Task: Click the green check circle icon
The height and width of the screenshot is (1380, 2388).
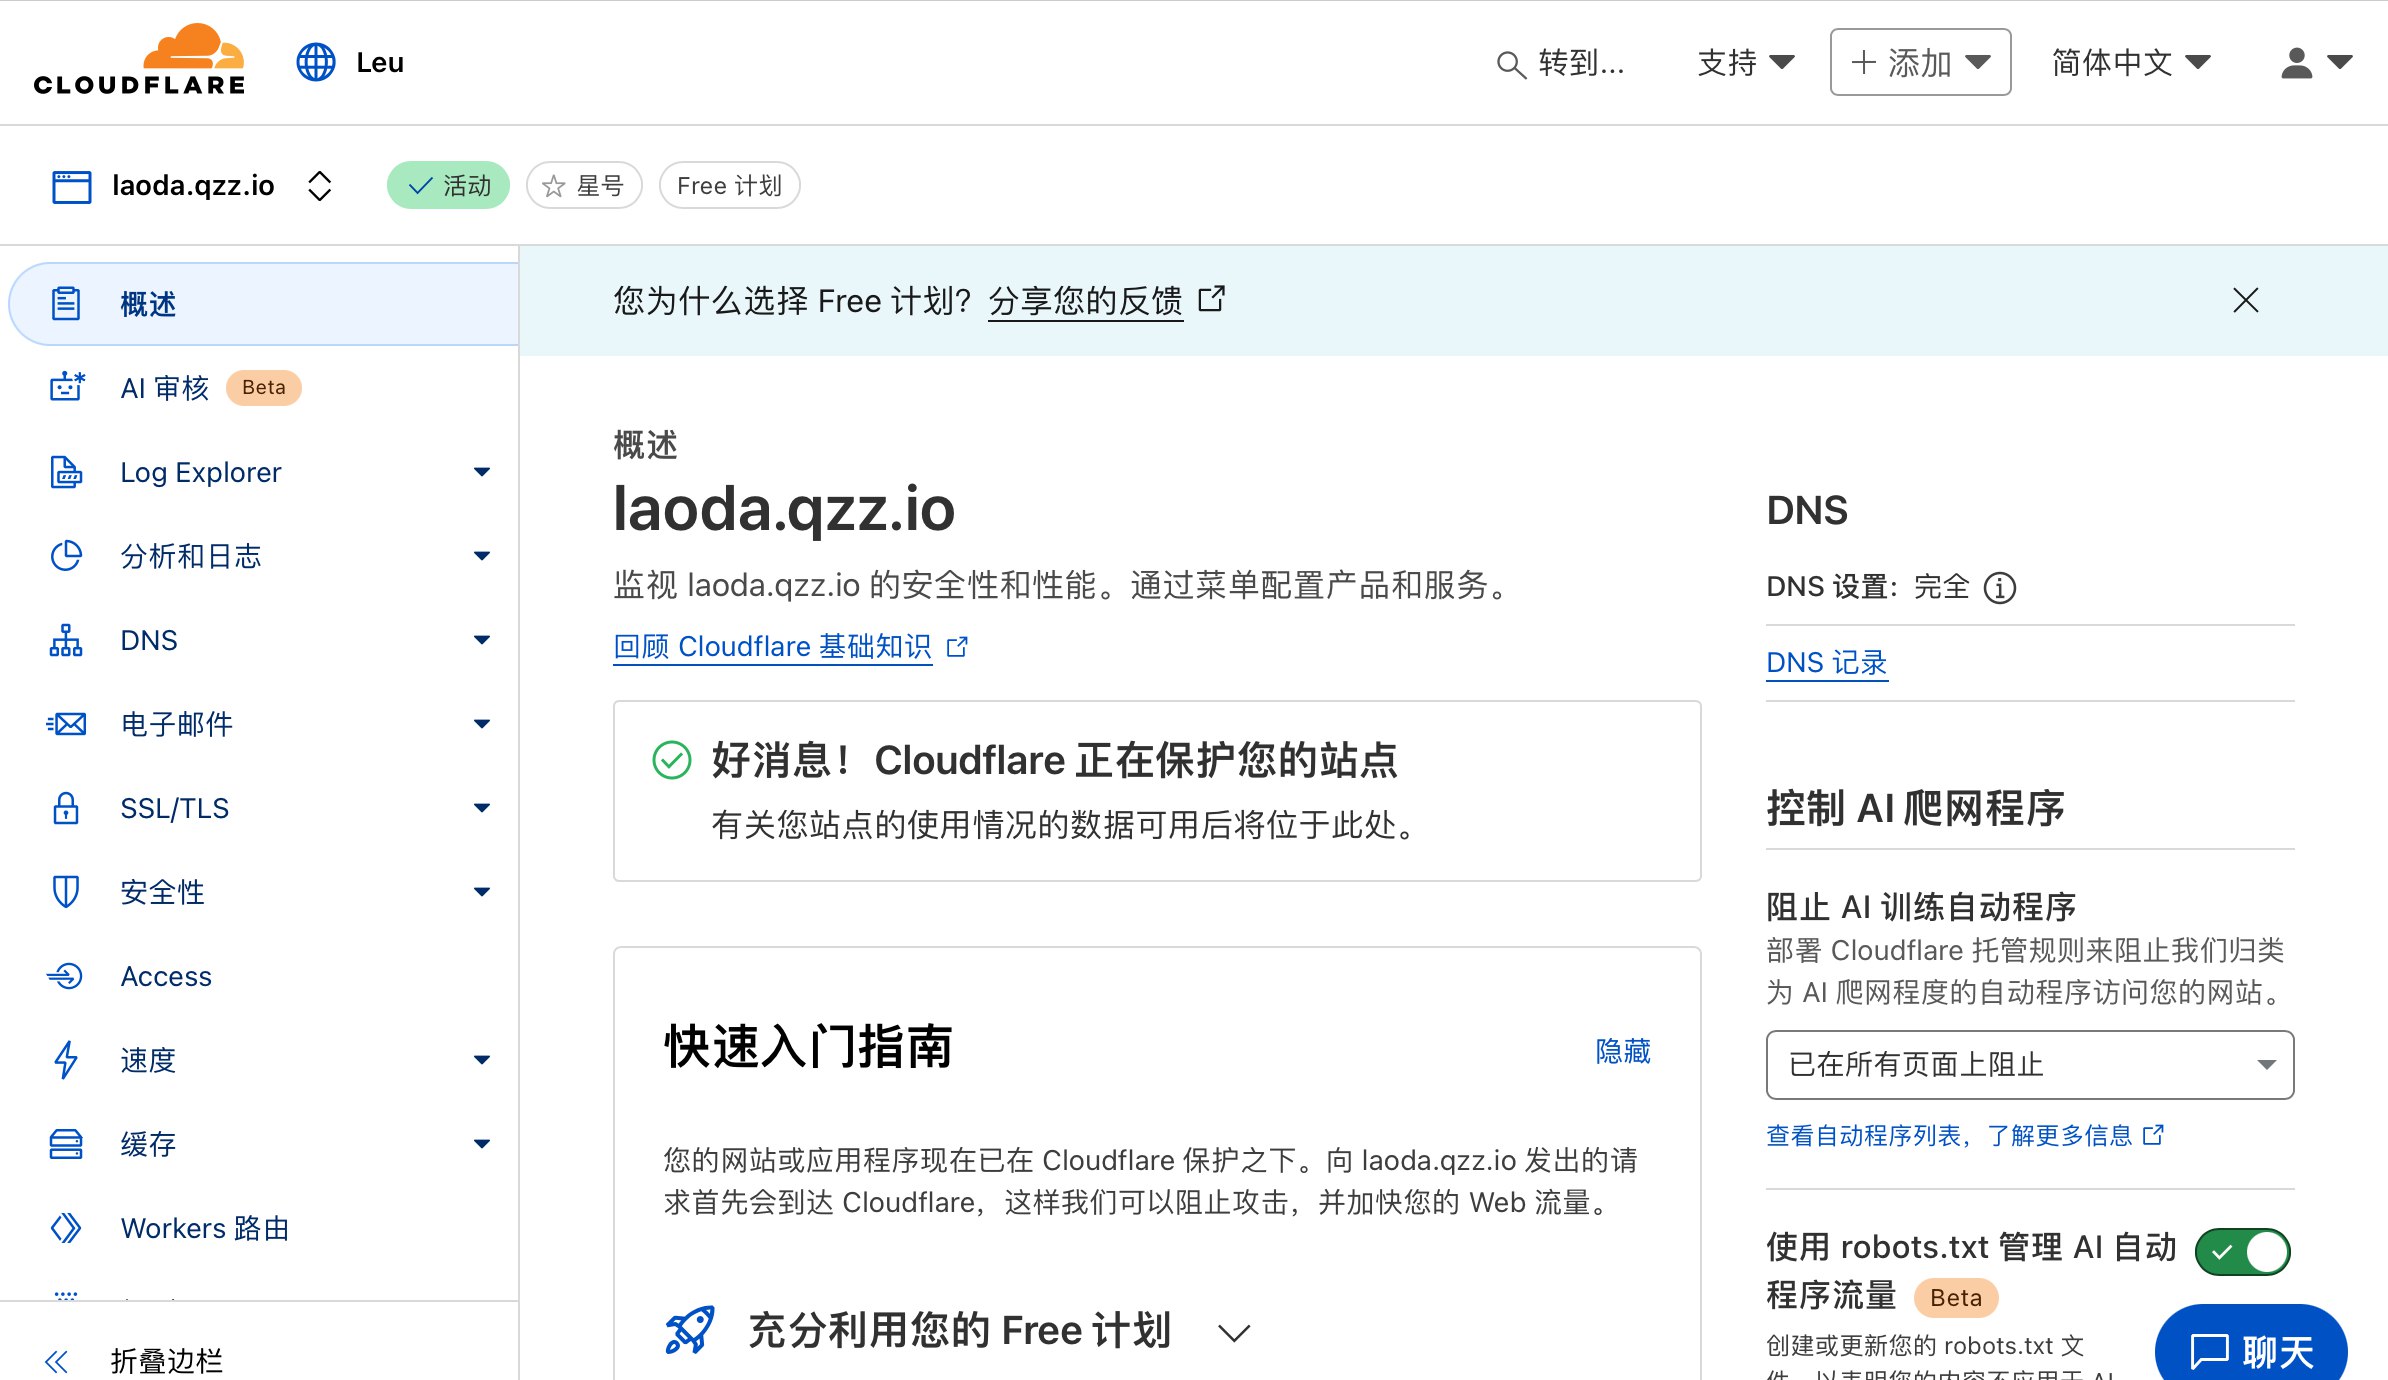Action: tap(672, 760)
